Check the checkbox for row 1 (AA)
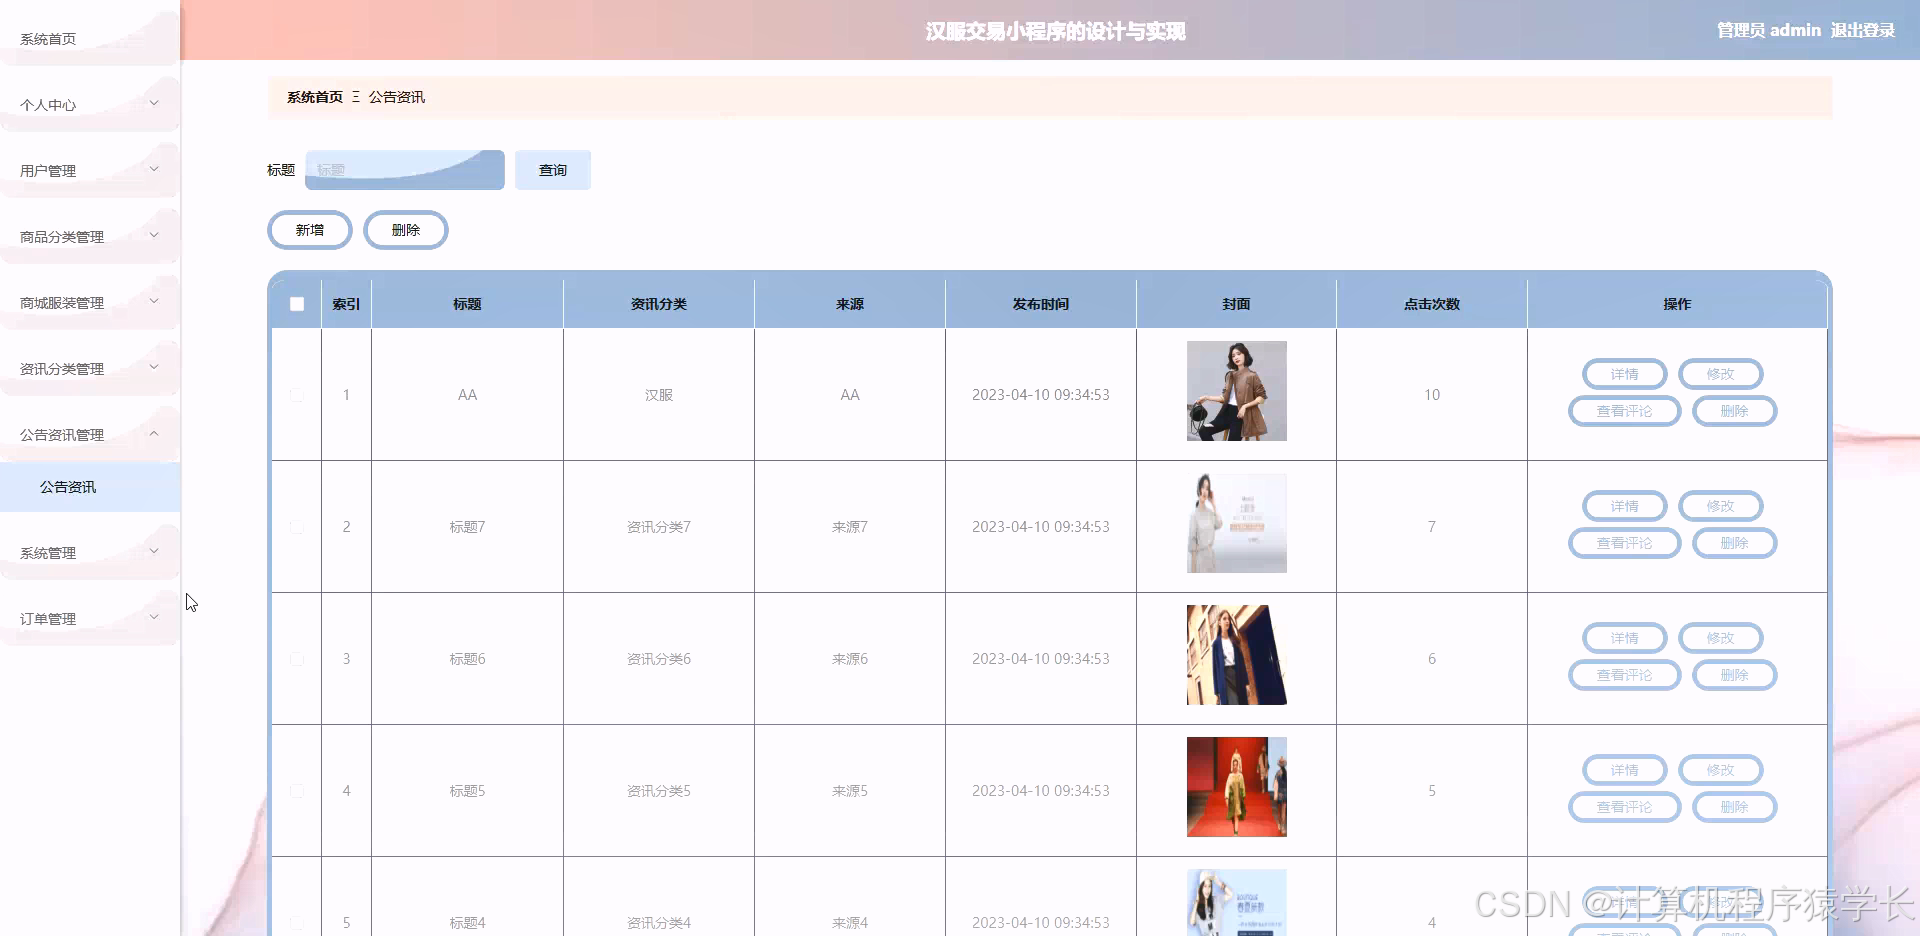Screen dimensions: 1920x936 coord(297,395)
